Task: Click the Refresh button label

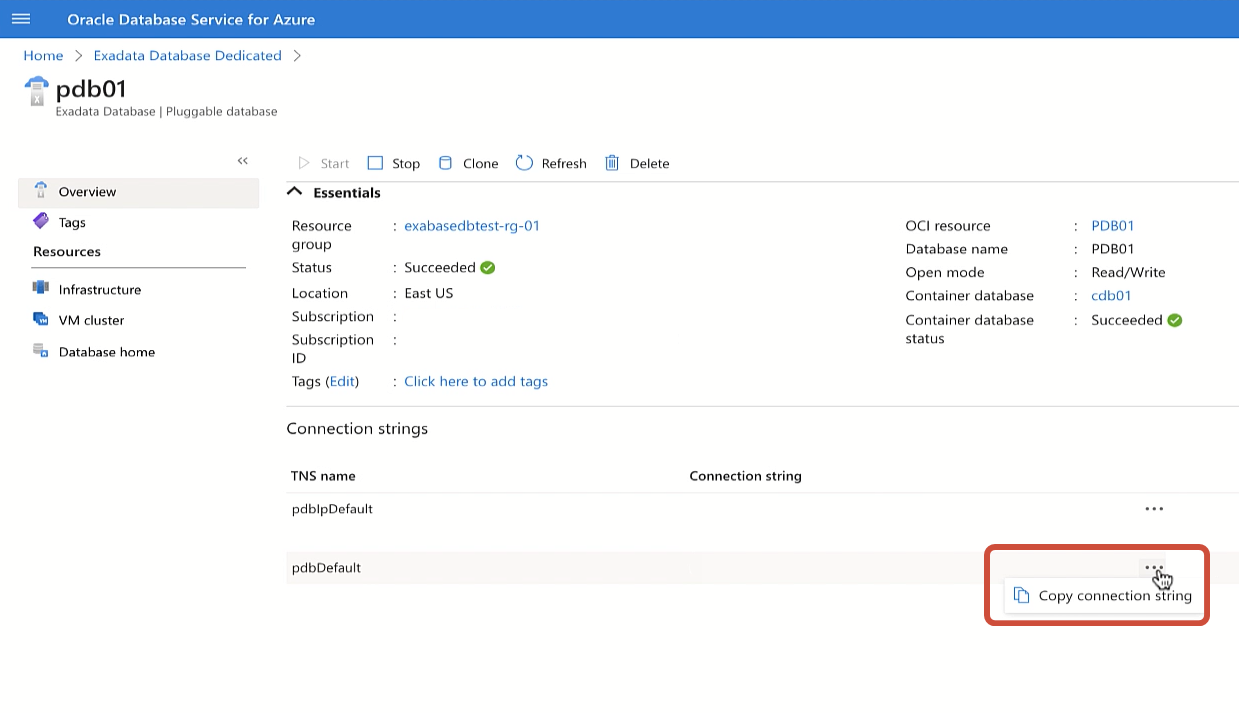Action: pyautogui.click(x=564, y=163)
